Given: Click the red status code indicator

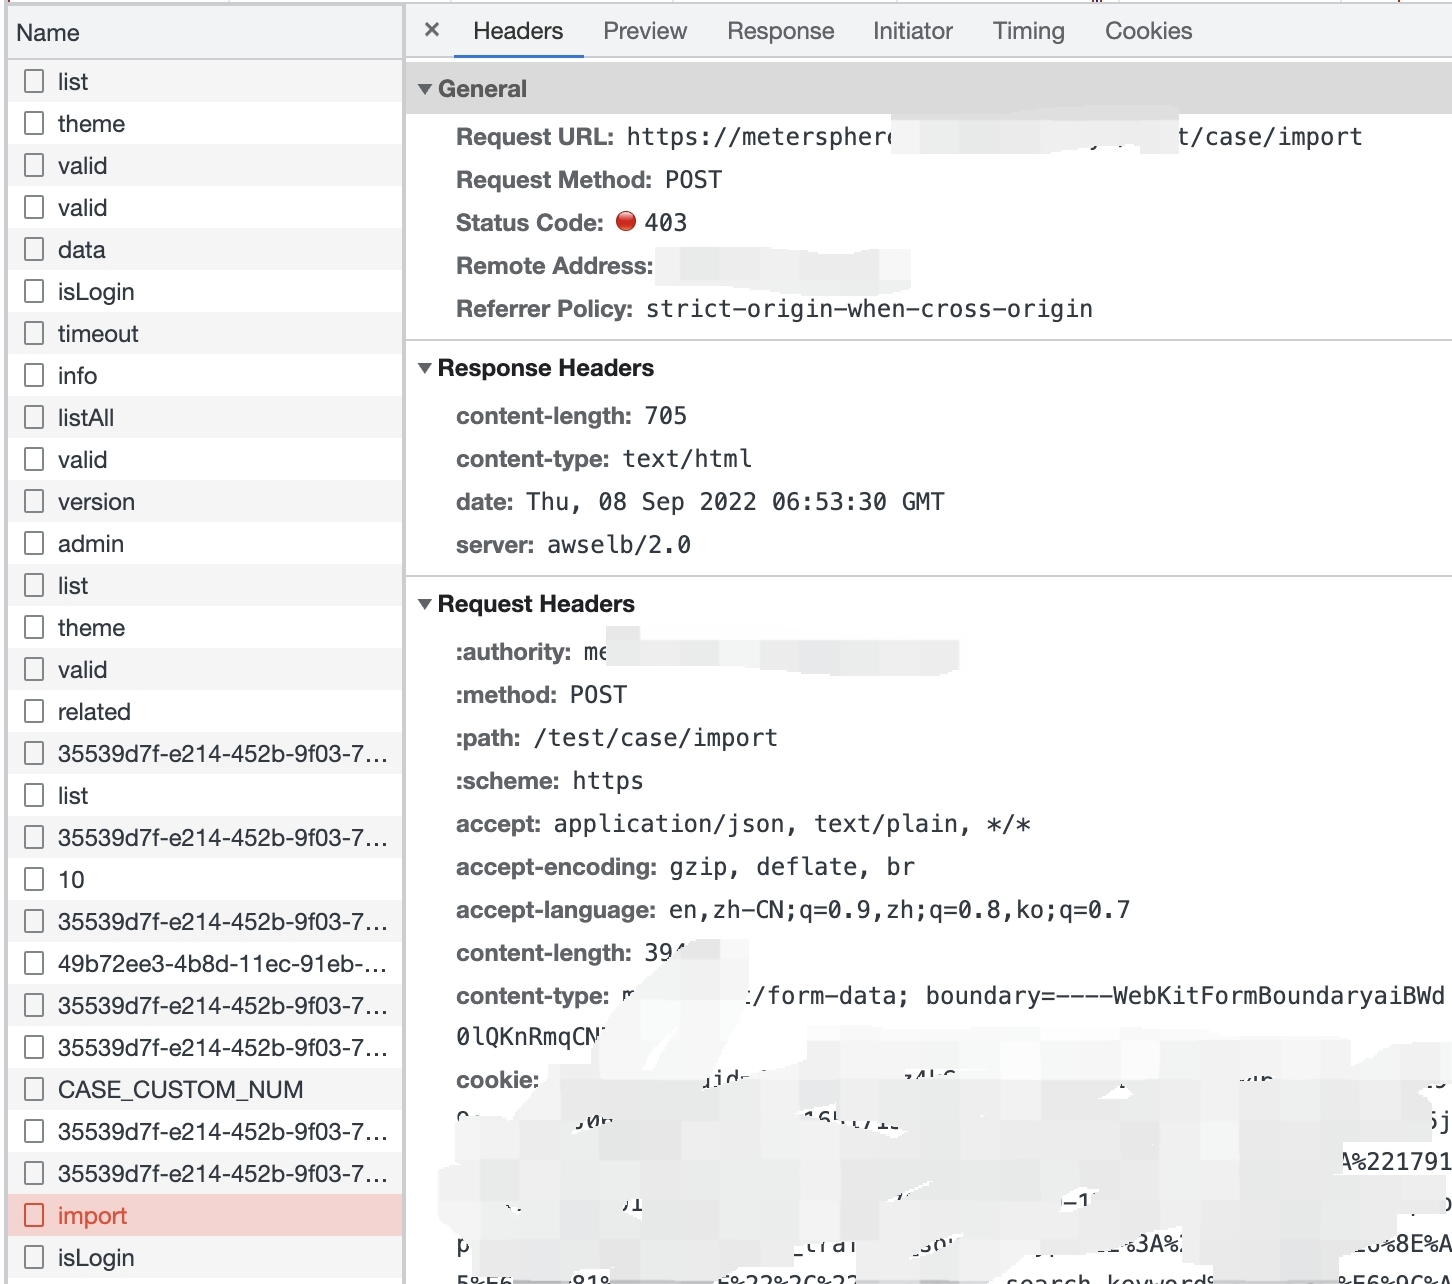Looking at the screenshot, I should [625, 222].
